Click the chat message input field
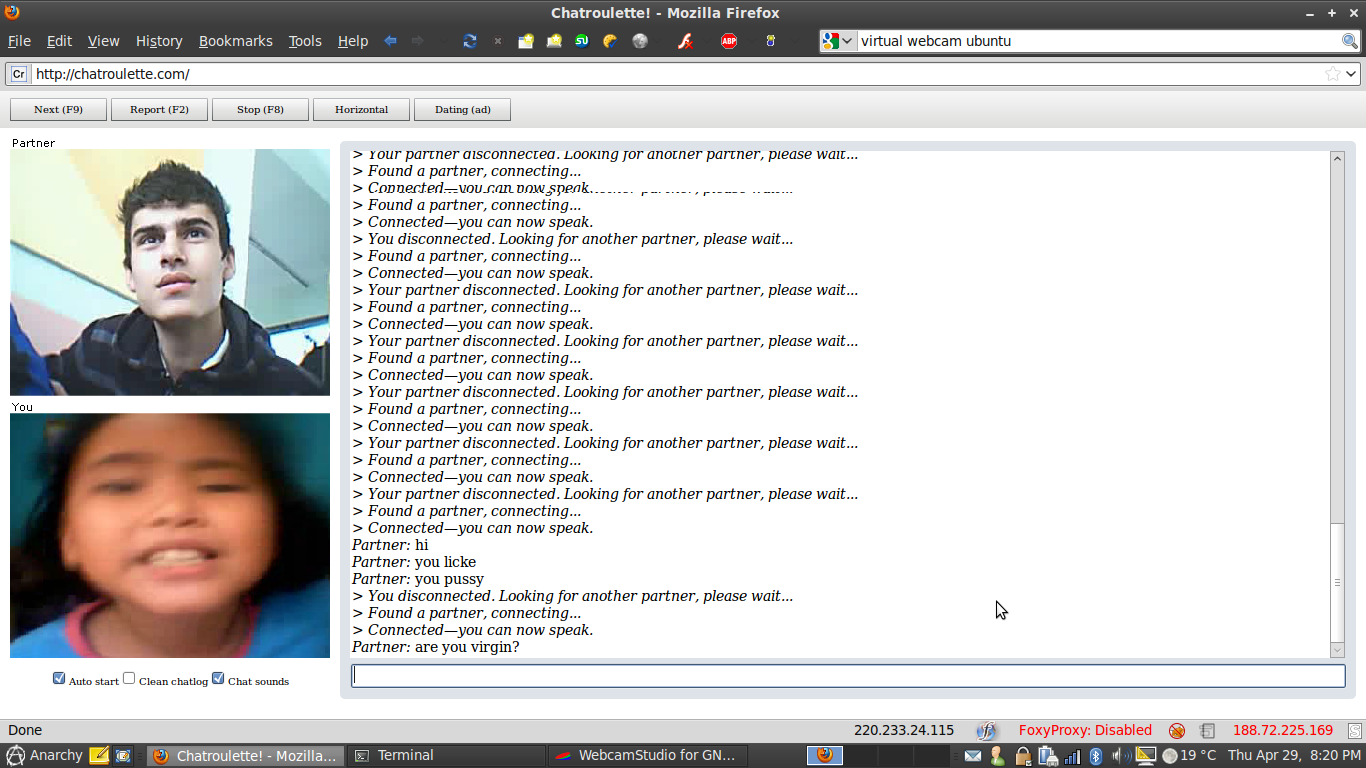 tap(848, 676)
